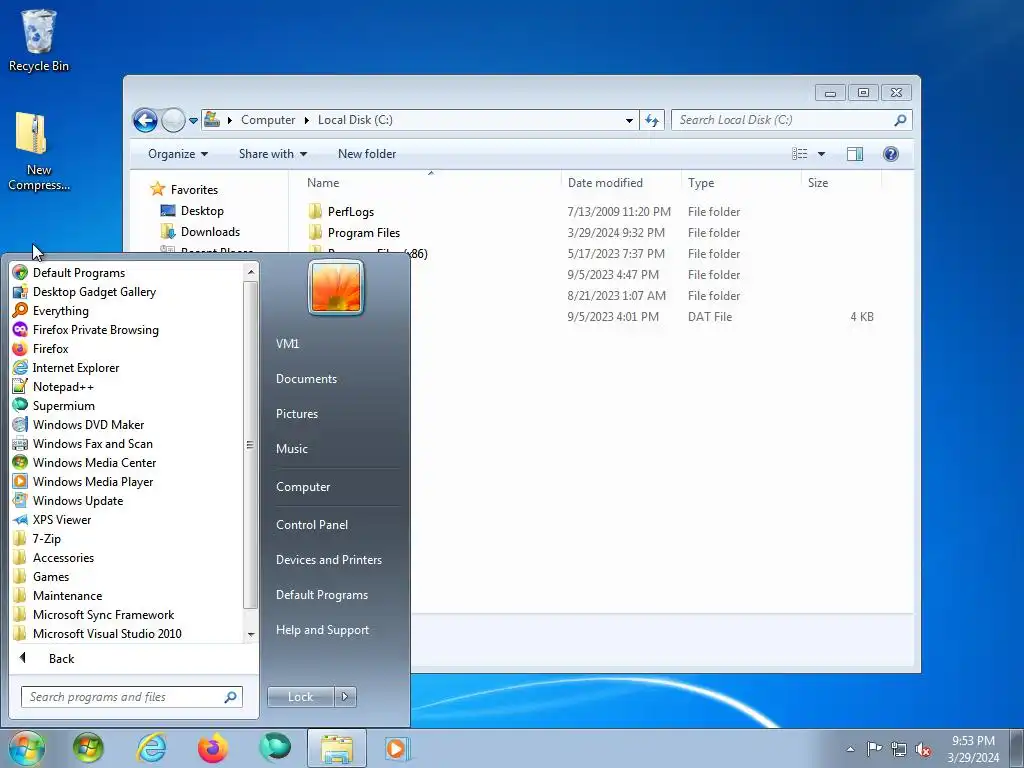
Task: Open the Share with menu
Action: tap(272, 154)
